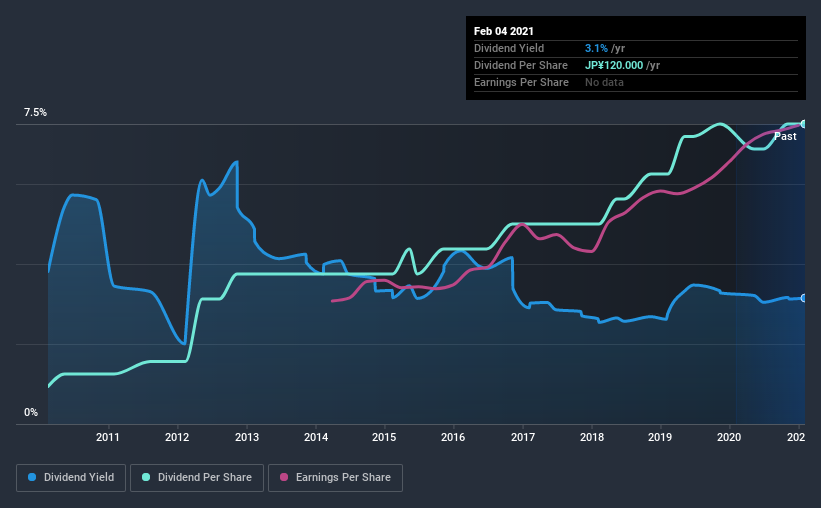This screenshot has height=508, width=821.
Task: Click the Dividend Per Share endpoint marker
Action: (x=803, y=124)
